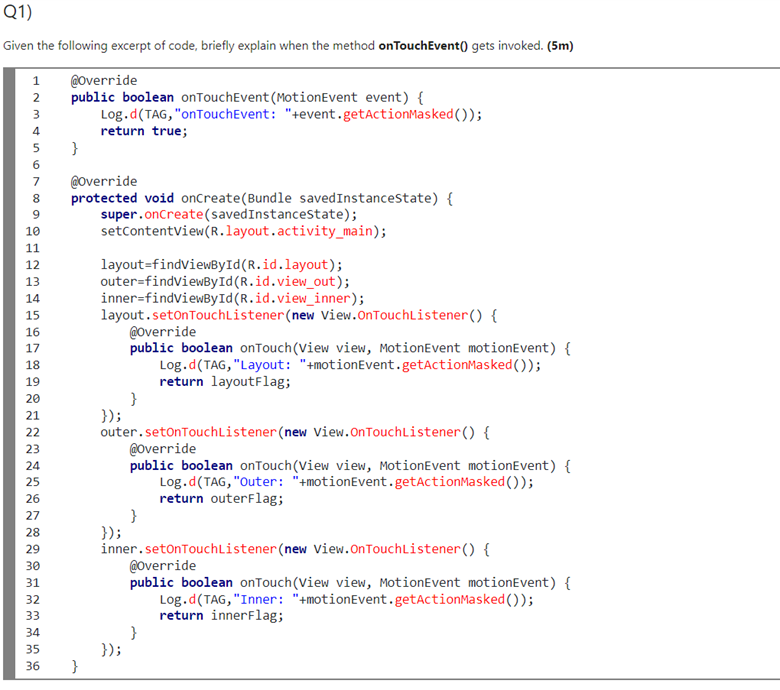The height and width of the screenshot is (690, 780).
Task: Click "onTouch(View view, MotionEvent motionEvent)" on line 24
Action: pyautogui.click(x=397, y=466)
